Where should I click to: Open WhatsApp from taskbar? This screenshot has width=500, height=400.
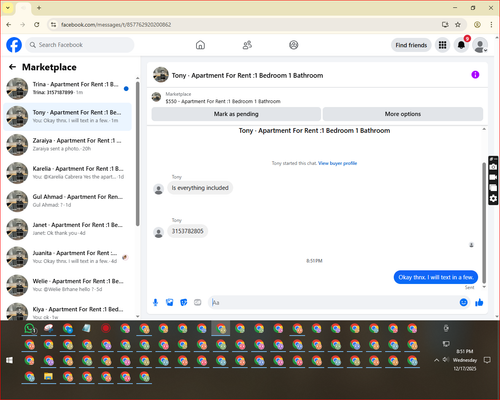click(30, 329)
